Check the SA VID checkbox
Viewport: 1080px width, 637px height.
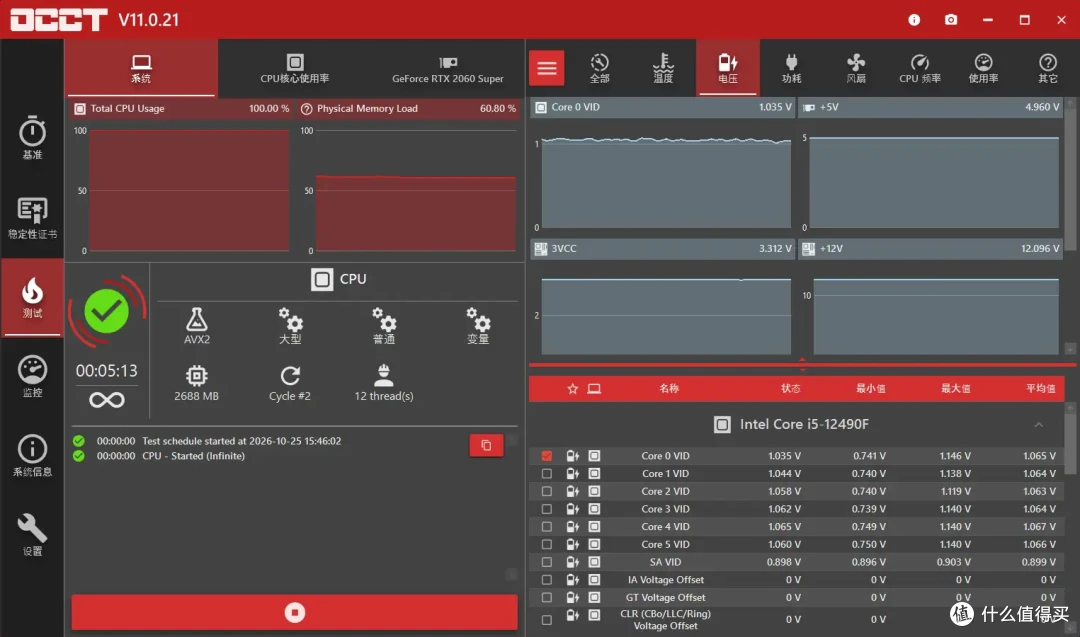(547, 562)
